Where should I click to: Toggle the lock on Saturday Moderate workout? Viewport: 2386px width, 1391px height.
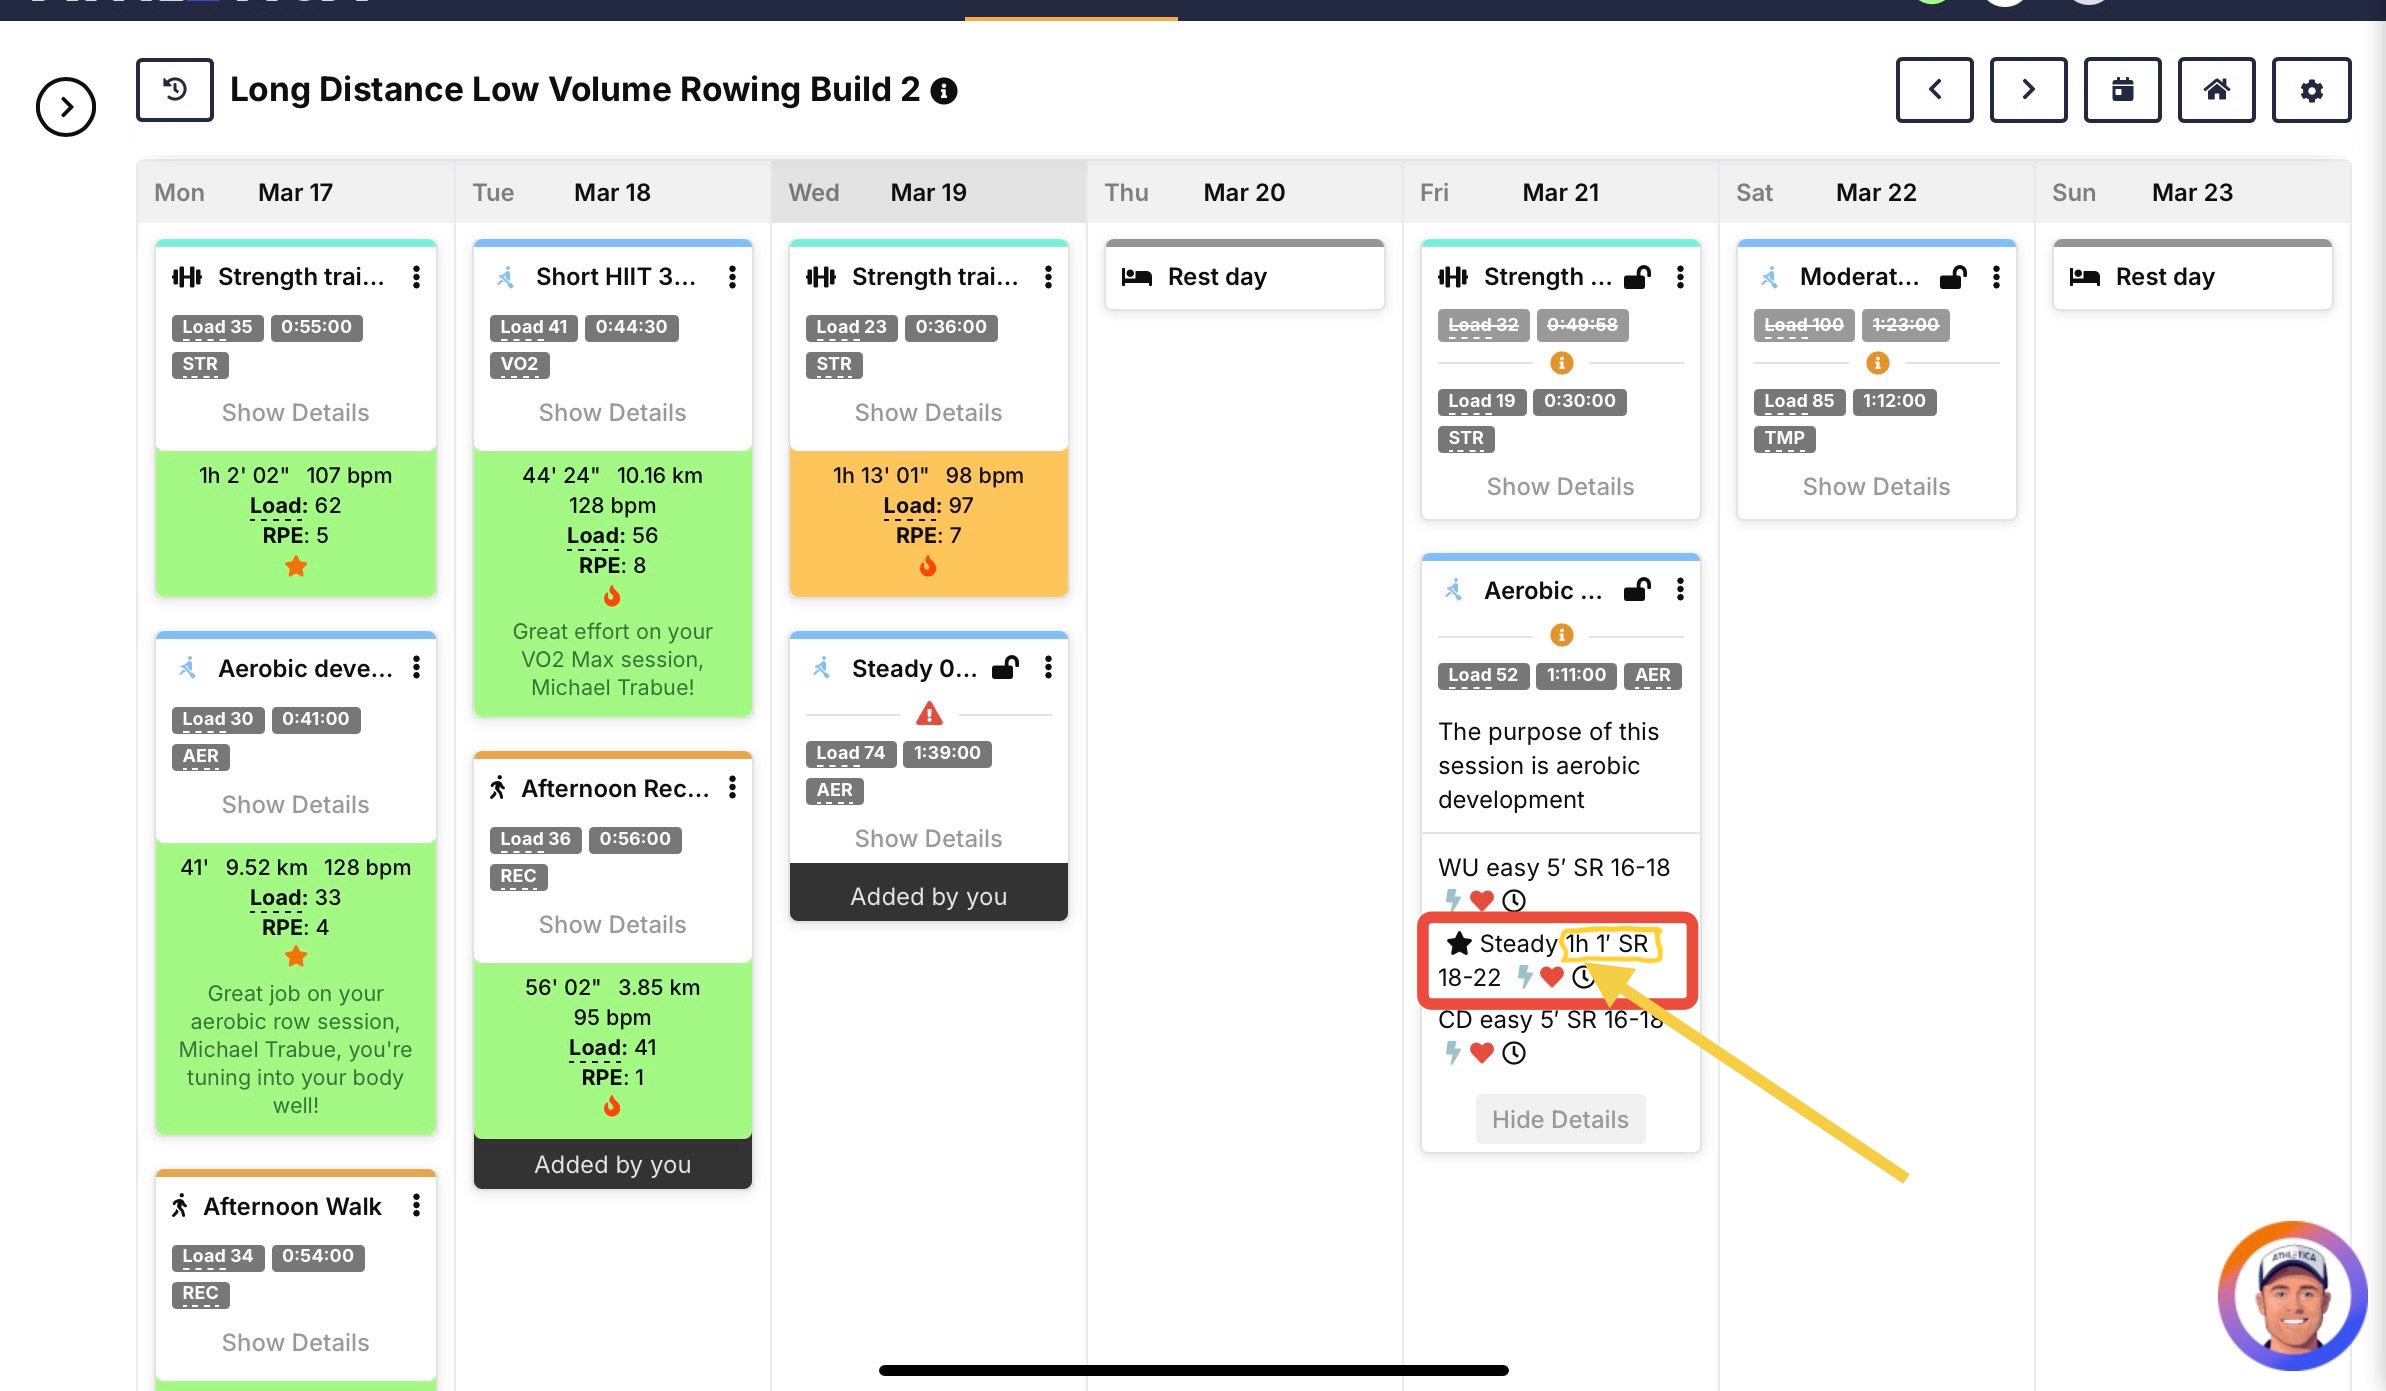[x=1953, y=277]
